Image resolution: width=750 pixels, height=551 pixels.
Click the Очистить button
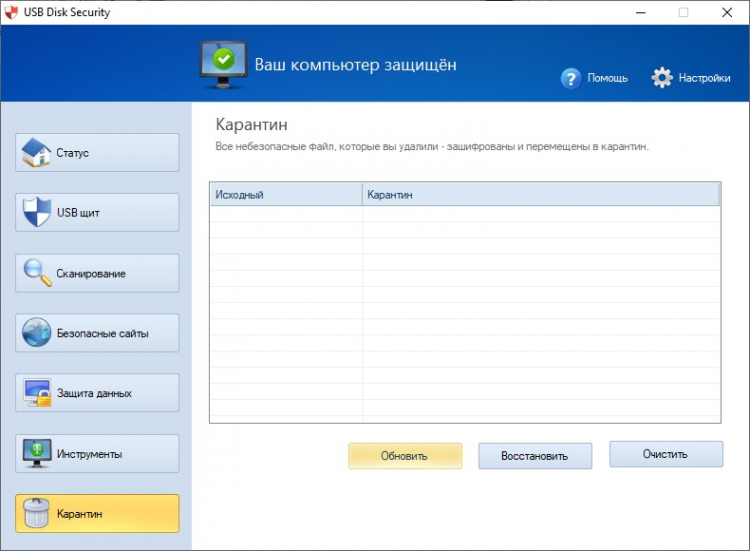pos(666,454)
